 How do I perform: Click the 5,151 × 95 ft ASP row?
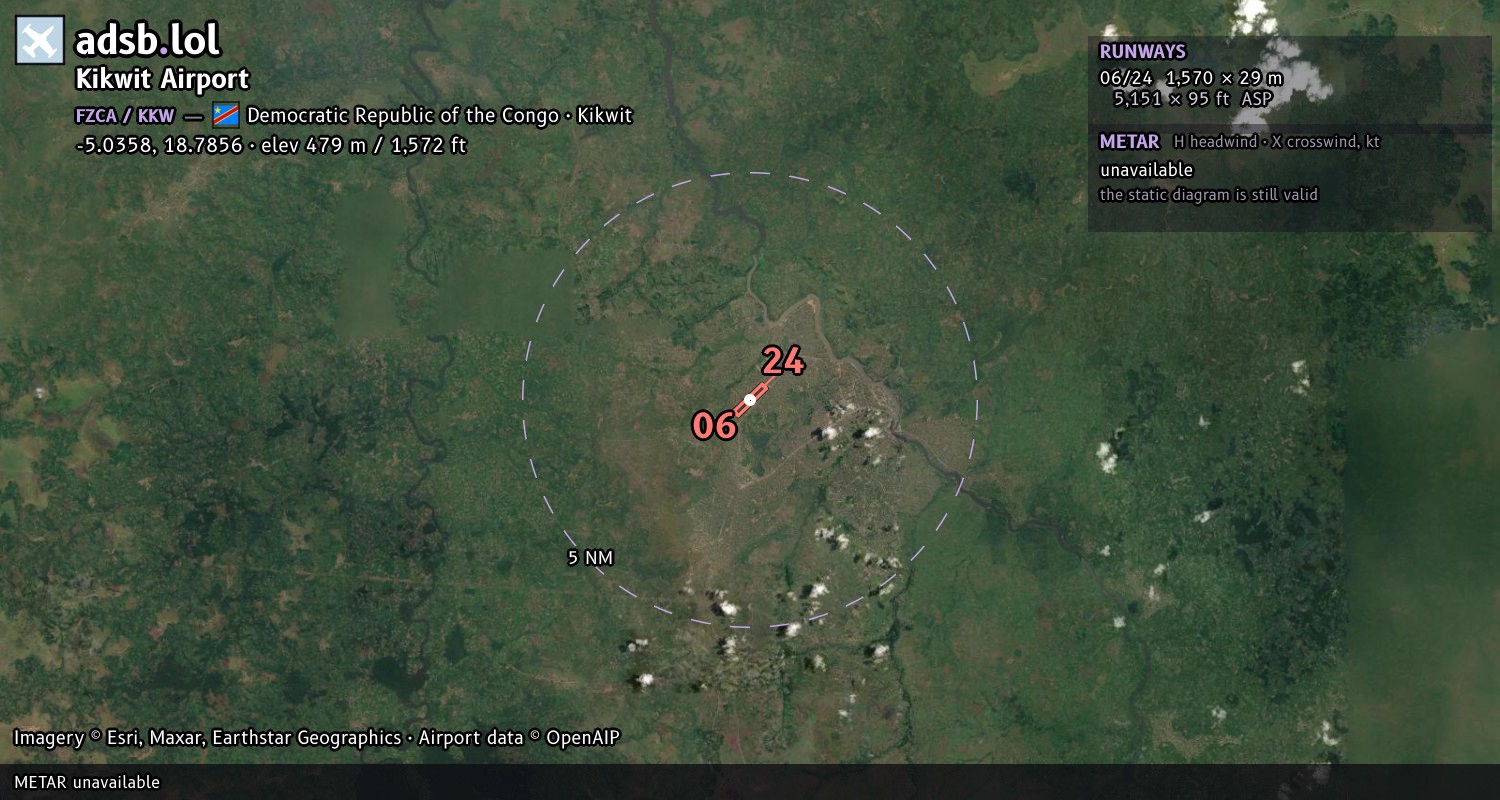point(1193,99)
